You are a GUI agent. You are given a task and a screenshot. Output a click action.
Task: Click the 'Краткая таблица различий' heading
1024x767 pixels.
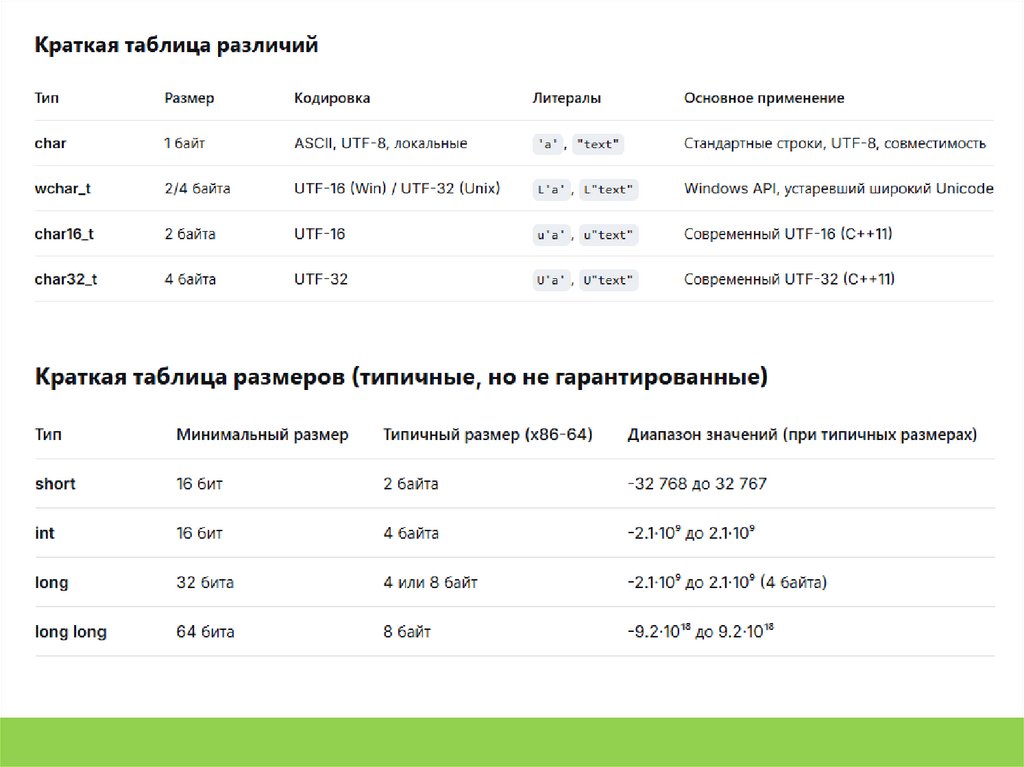click(177, 45)
